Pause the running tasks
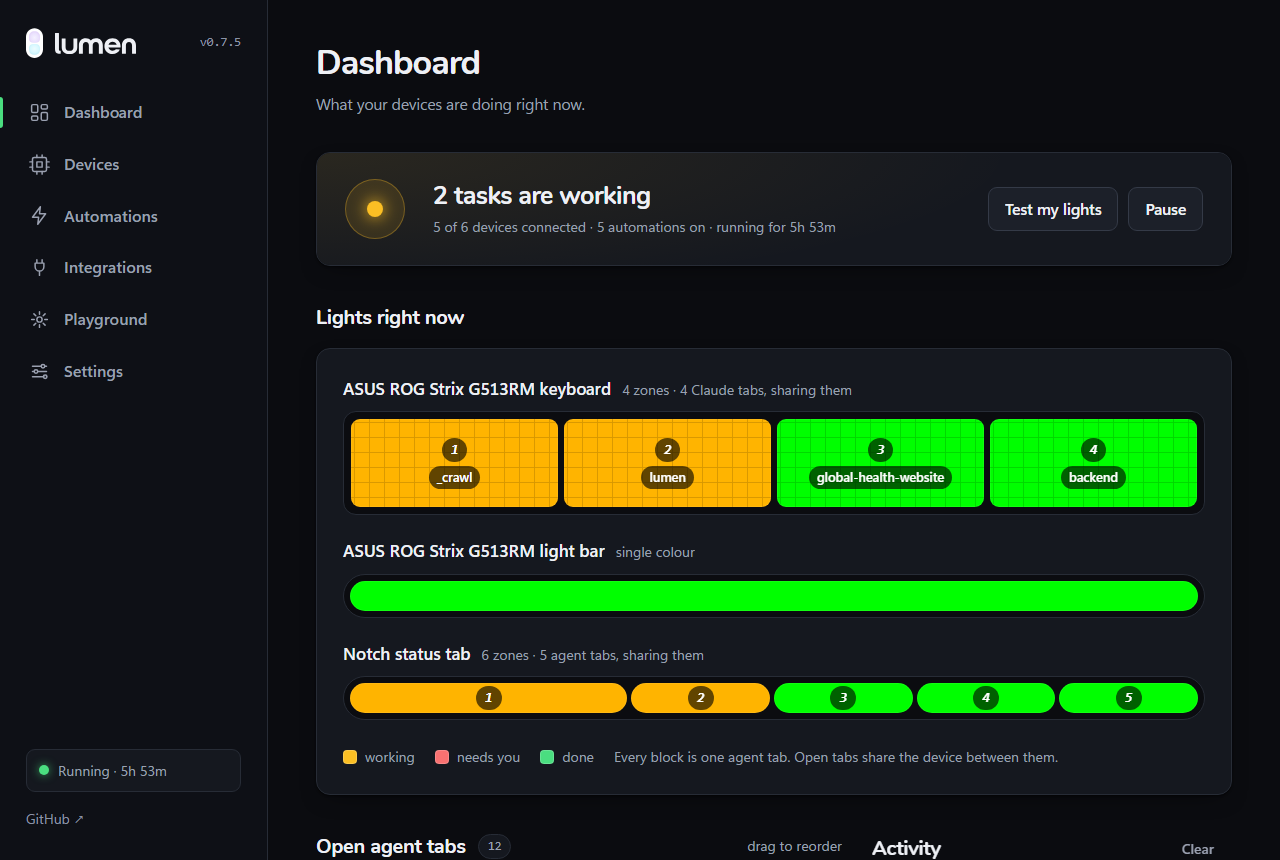 click(1165, 209)
